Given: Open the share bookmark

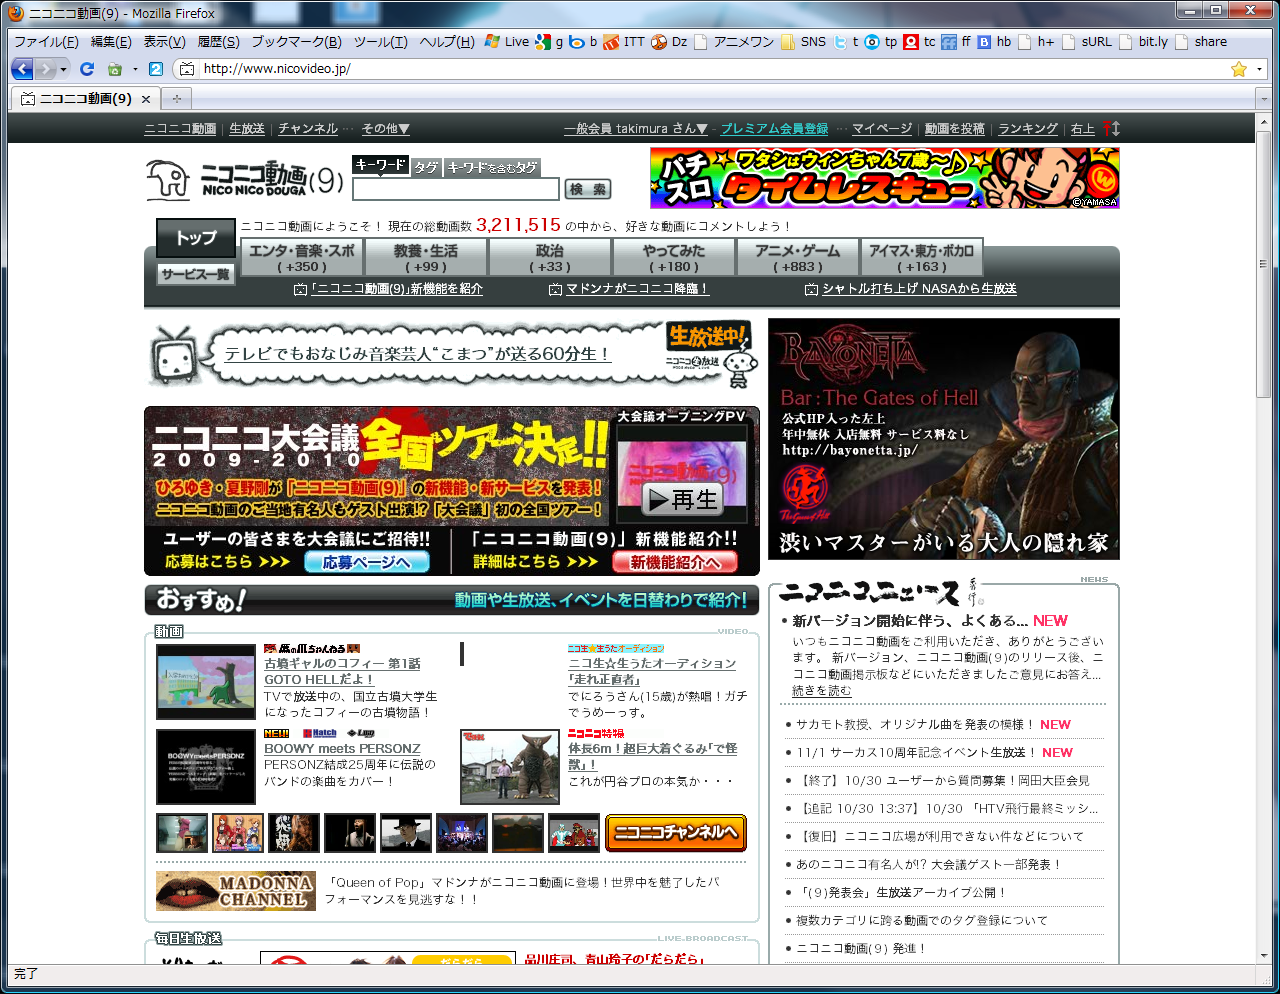Looking at the screenshot, I should (x=1201, y=42).
